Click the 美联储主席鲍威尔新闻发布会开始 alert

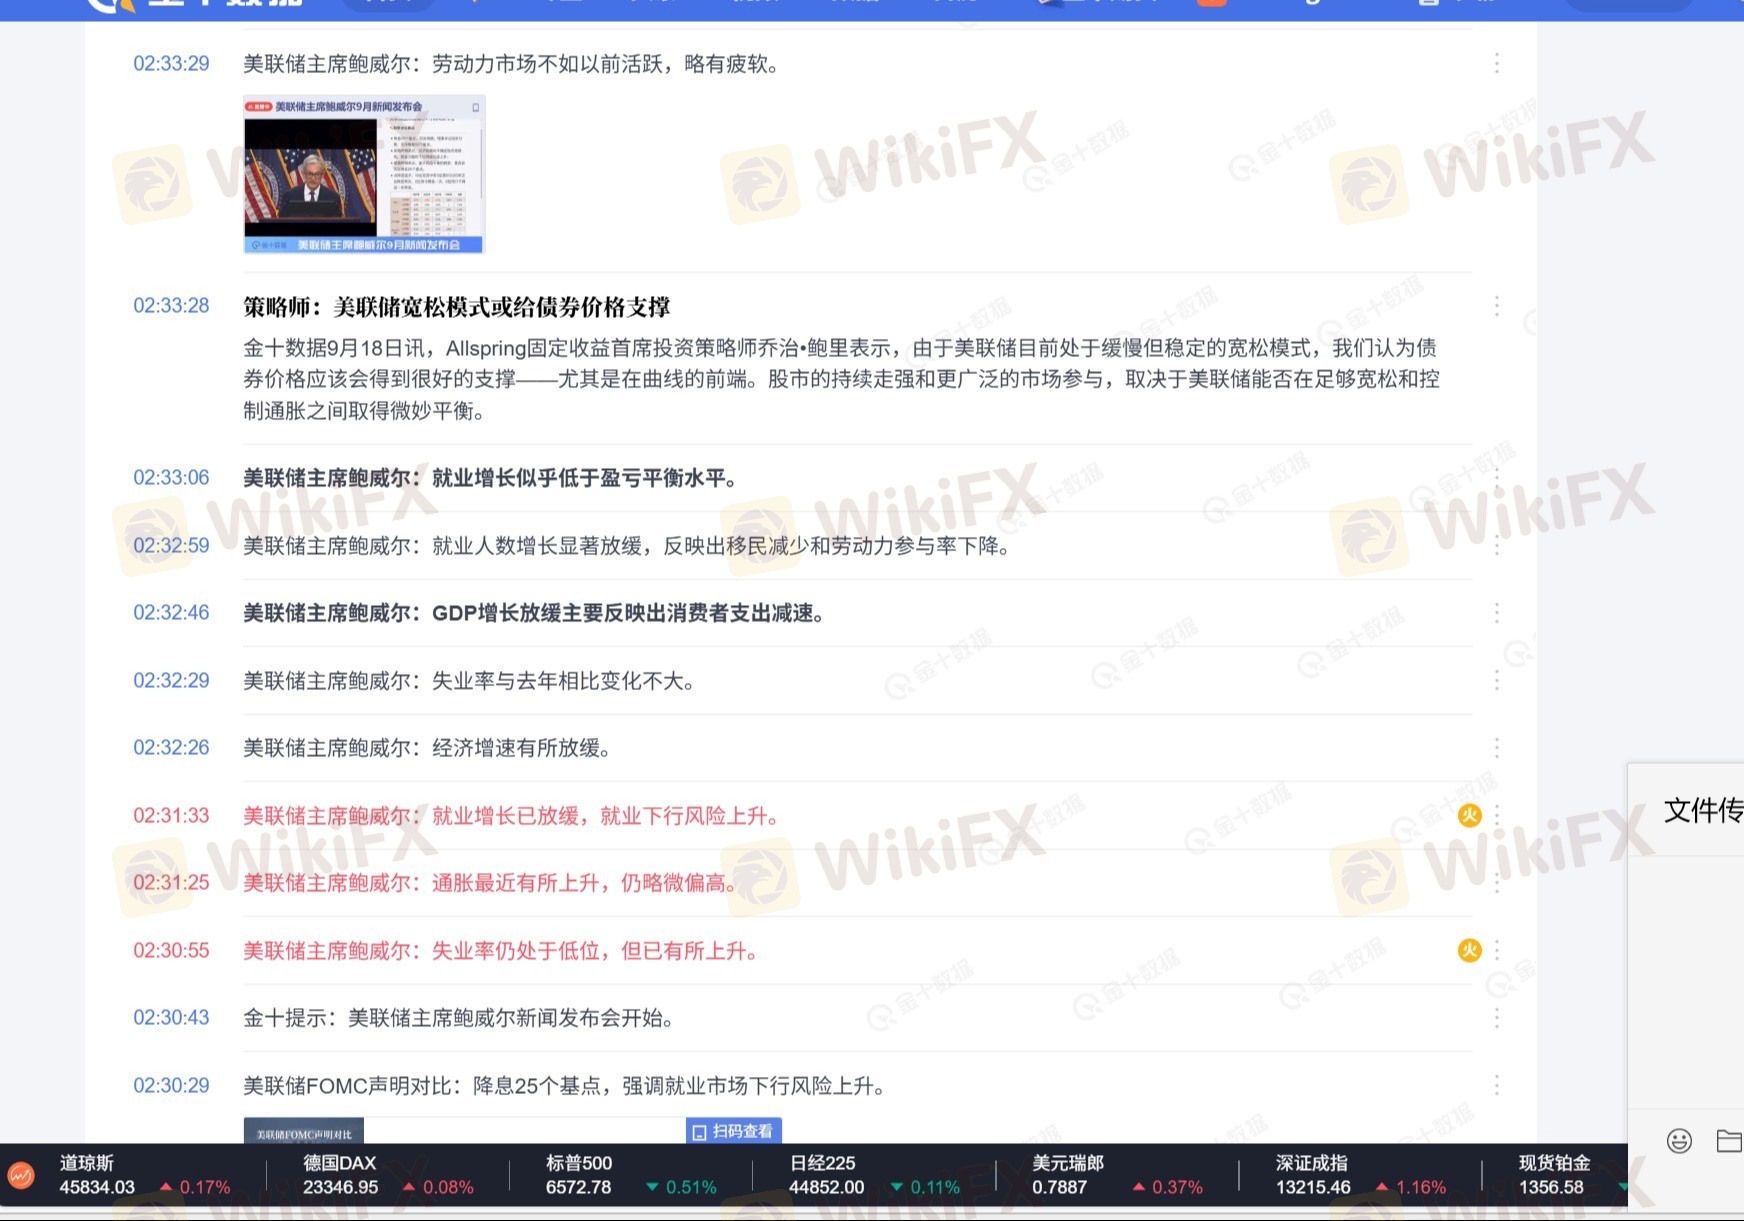click(459, 1018)
